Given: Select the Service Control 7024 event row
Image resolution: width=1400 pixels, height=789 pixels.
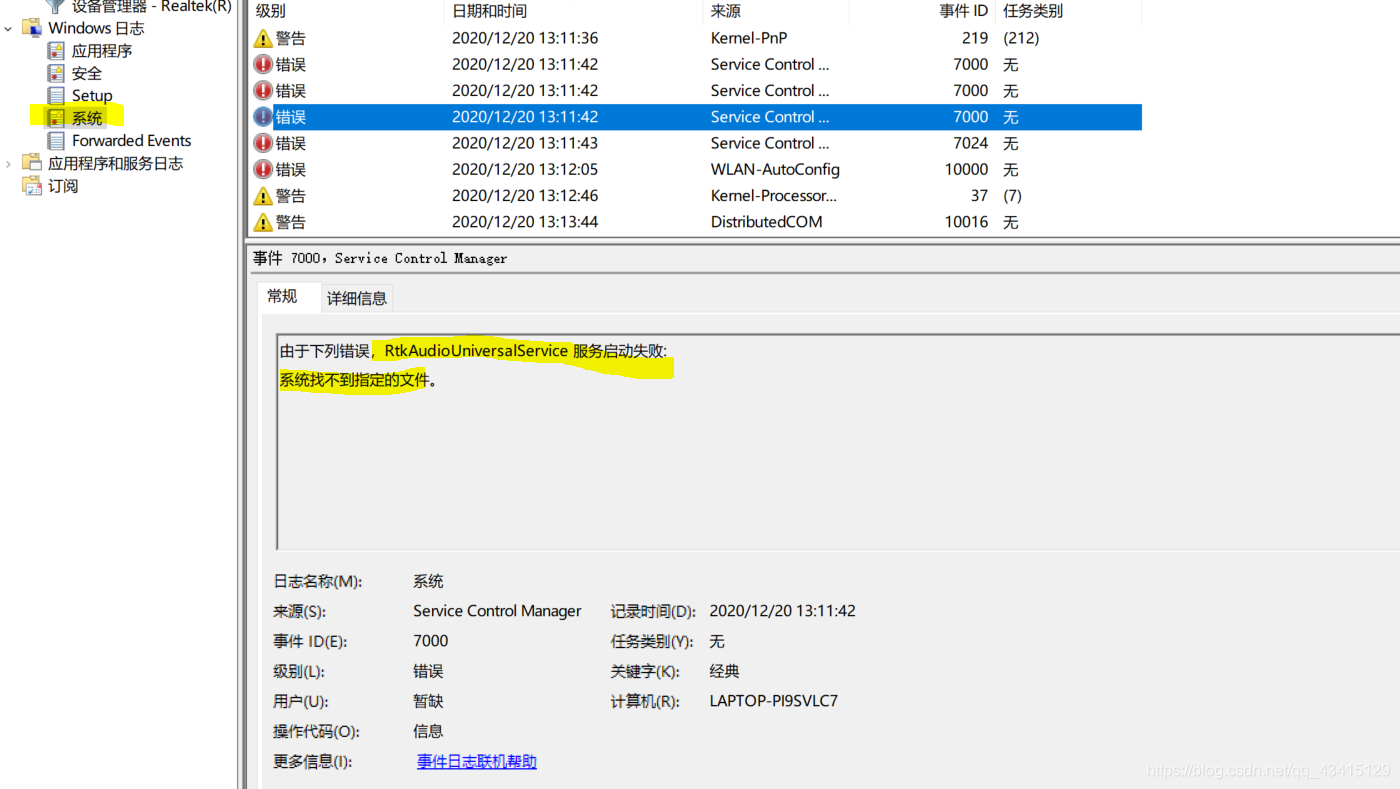Looking at the screenshot, I should (x=695, y=143).
